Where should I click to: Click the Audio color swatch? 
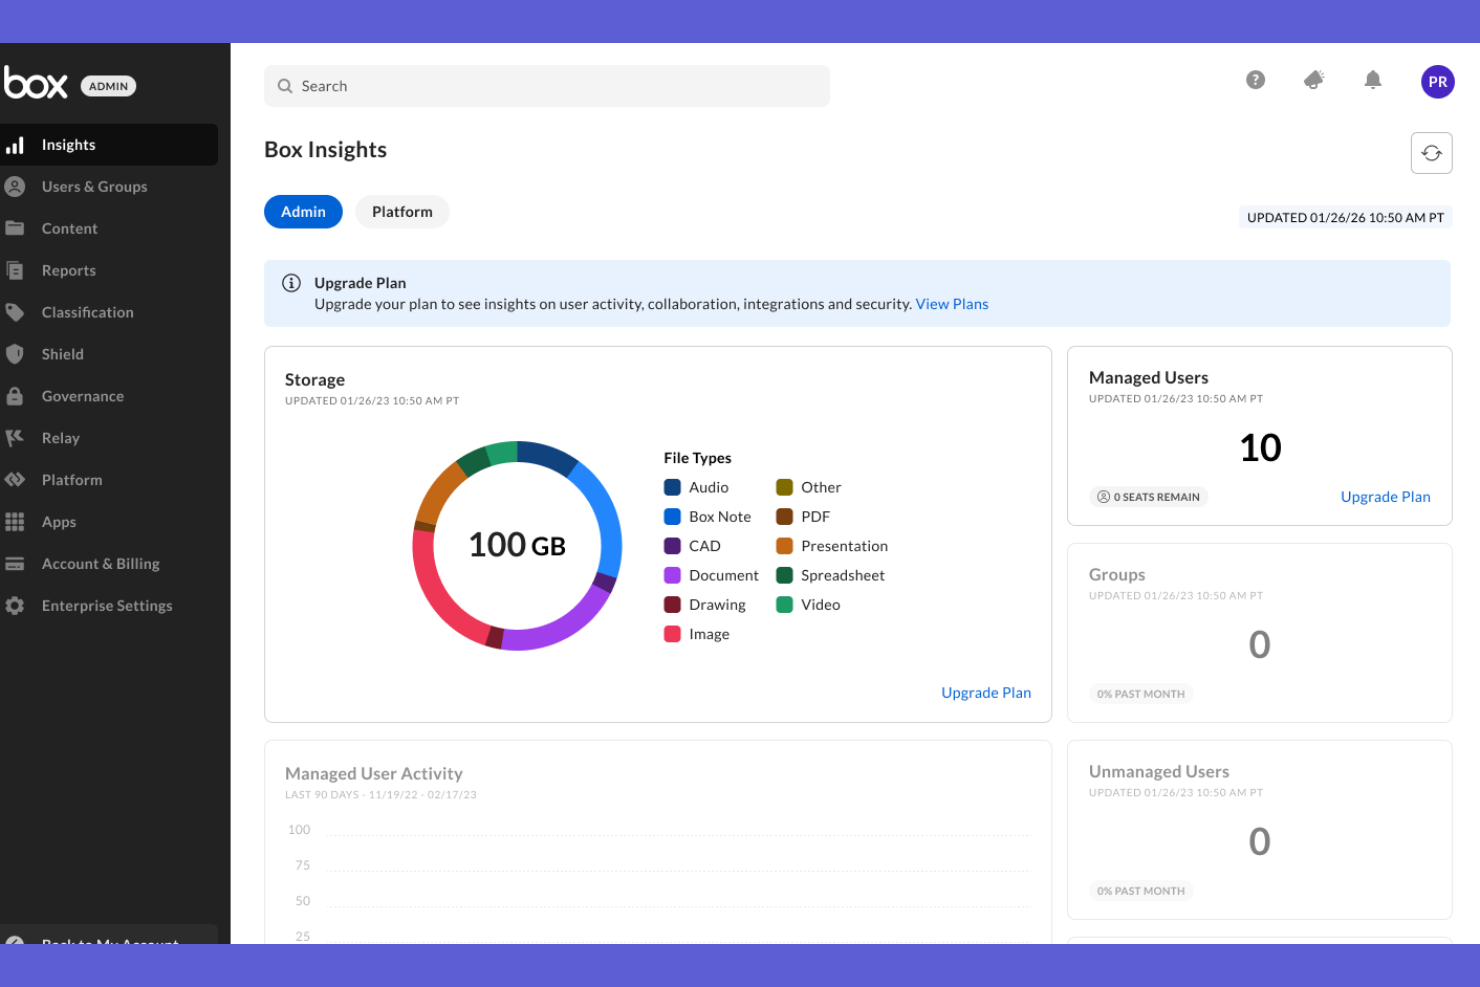click(673, 487)
